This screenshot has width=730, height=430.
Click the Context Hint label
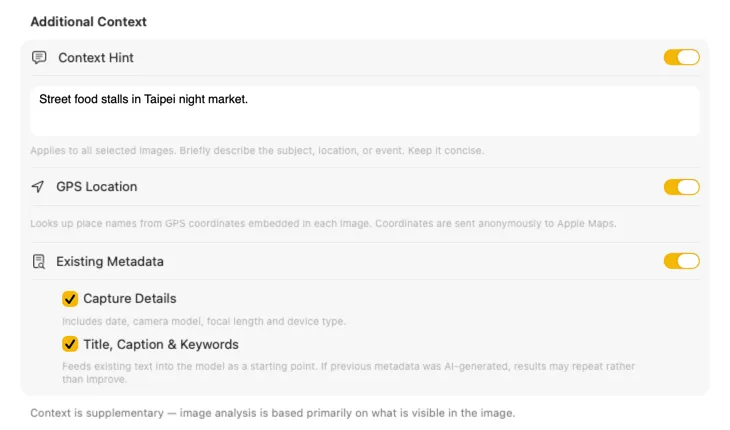point(96,58)
